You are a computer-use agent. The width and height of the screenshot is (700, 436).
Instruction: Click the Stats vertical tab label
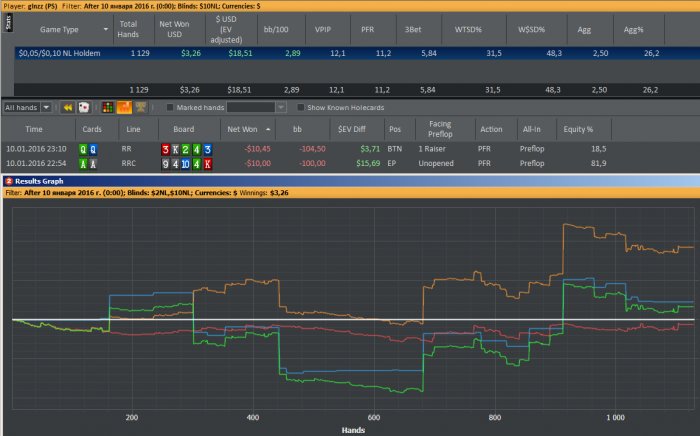(8, 22)
